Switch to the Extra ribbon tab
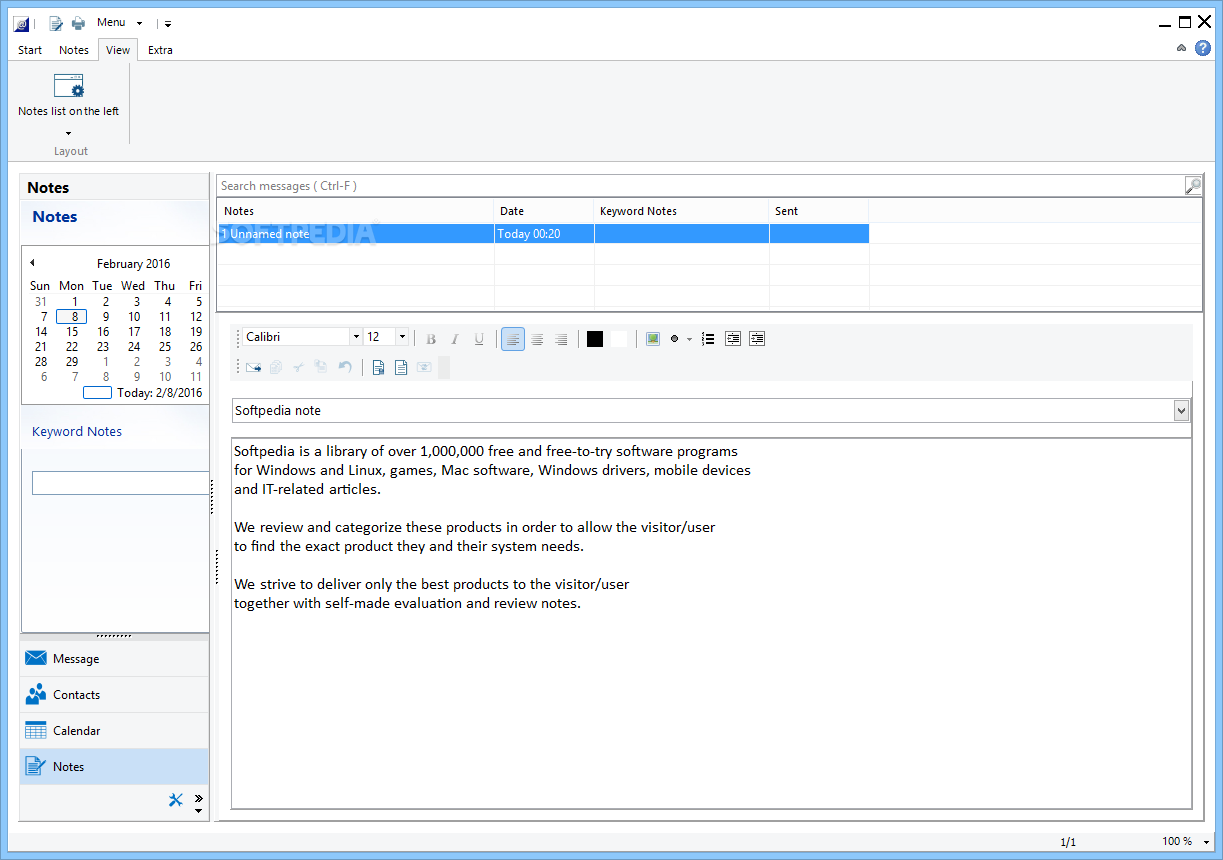 click(x=161, y=50)
